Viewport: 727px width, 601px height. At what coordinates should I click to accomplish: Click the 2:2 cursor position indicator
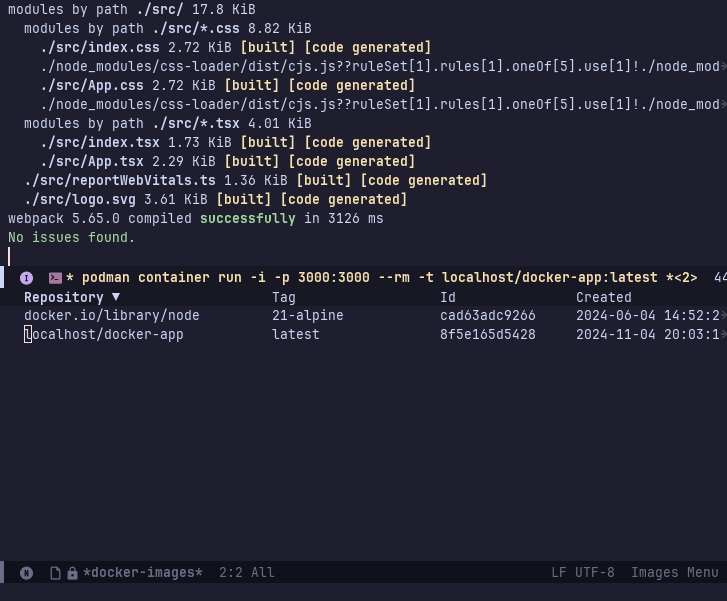point(234,573)
